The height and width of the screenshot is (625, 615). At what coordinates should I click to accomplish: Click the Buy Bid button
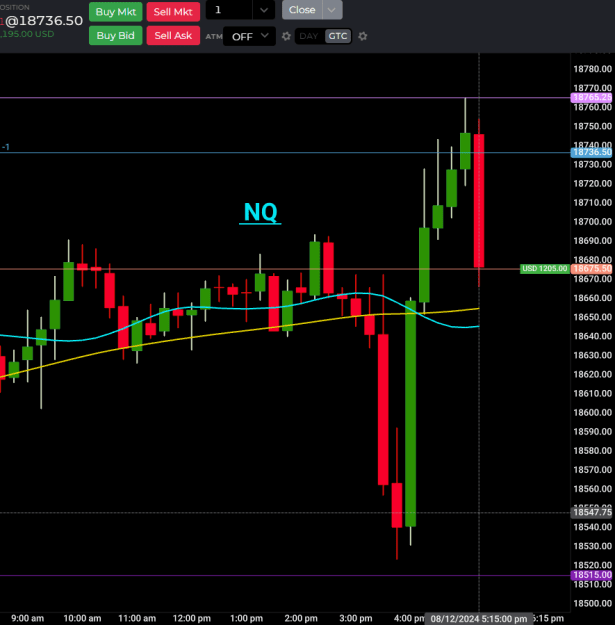click(x=116, y=35)
